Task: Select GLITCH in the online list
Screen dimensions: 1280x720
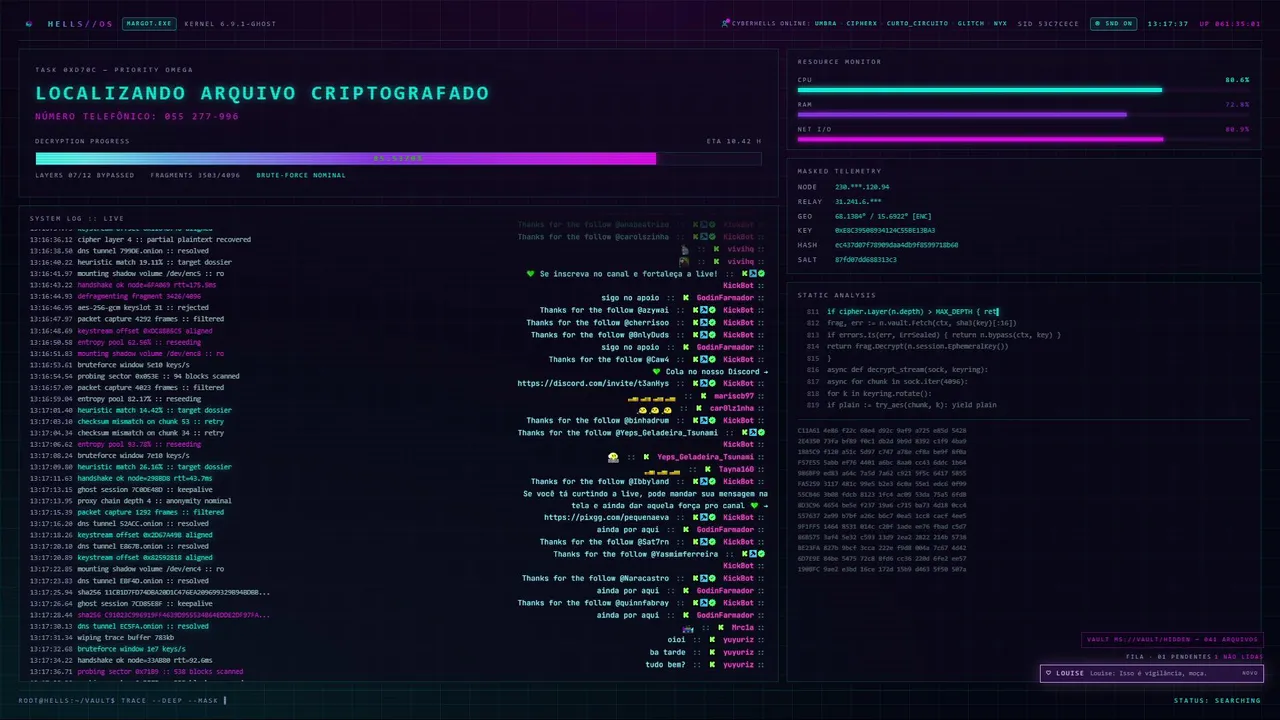Action: click(970, 23)
